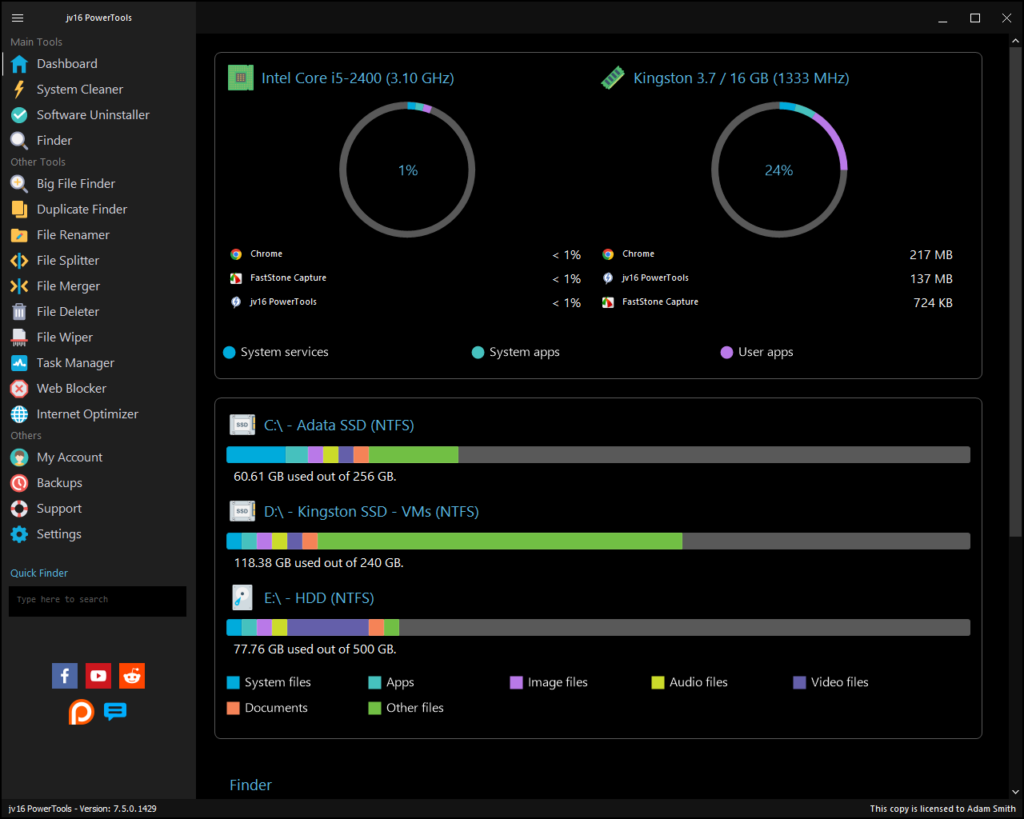Click the Duplicate Finder icon
Viewport: 1024px width, 819px height.
tap(20, 210)
